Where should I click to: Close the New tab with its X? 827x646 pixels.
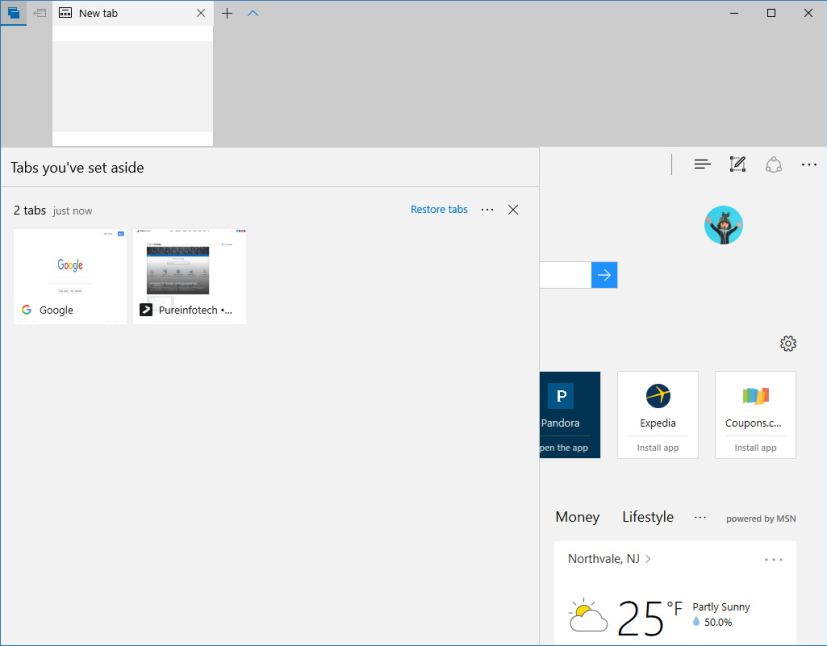200,13
